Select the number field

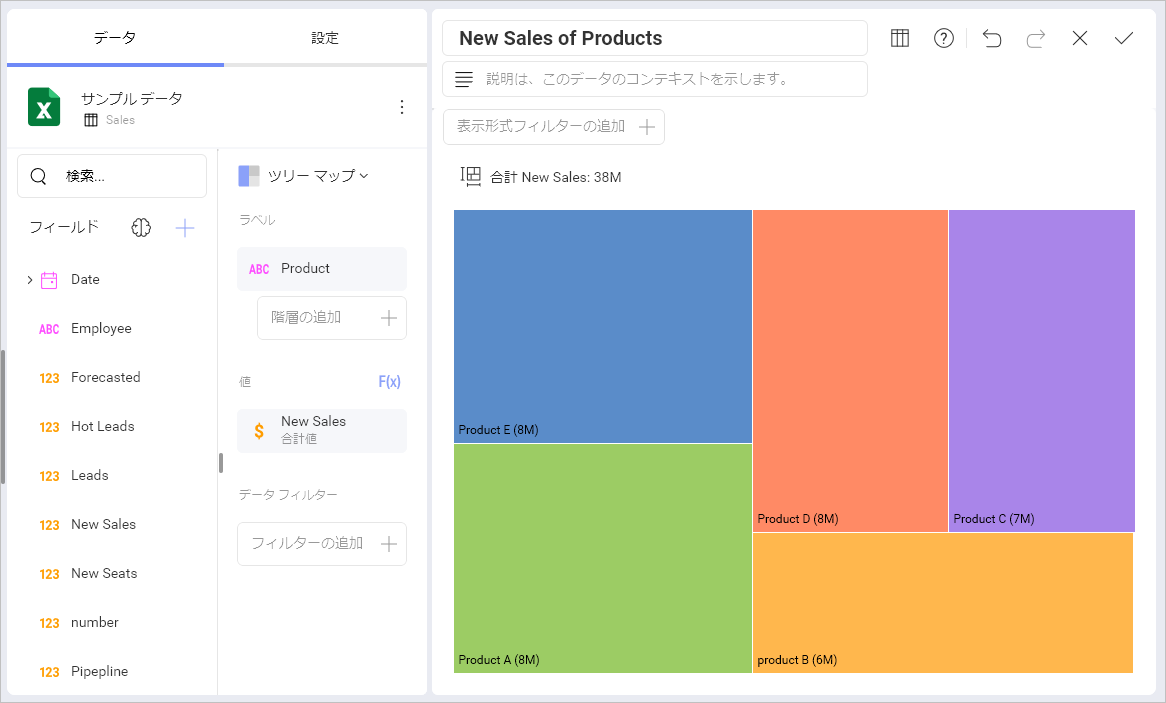click(x=94, y=623)
